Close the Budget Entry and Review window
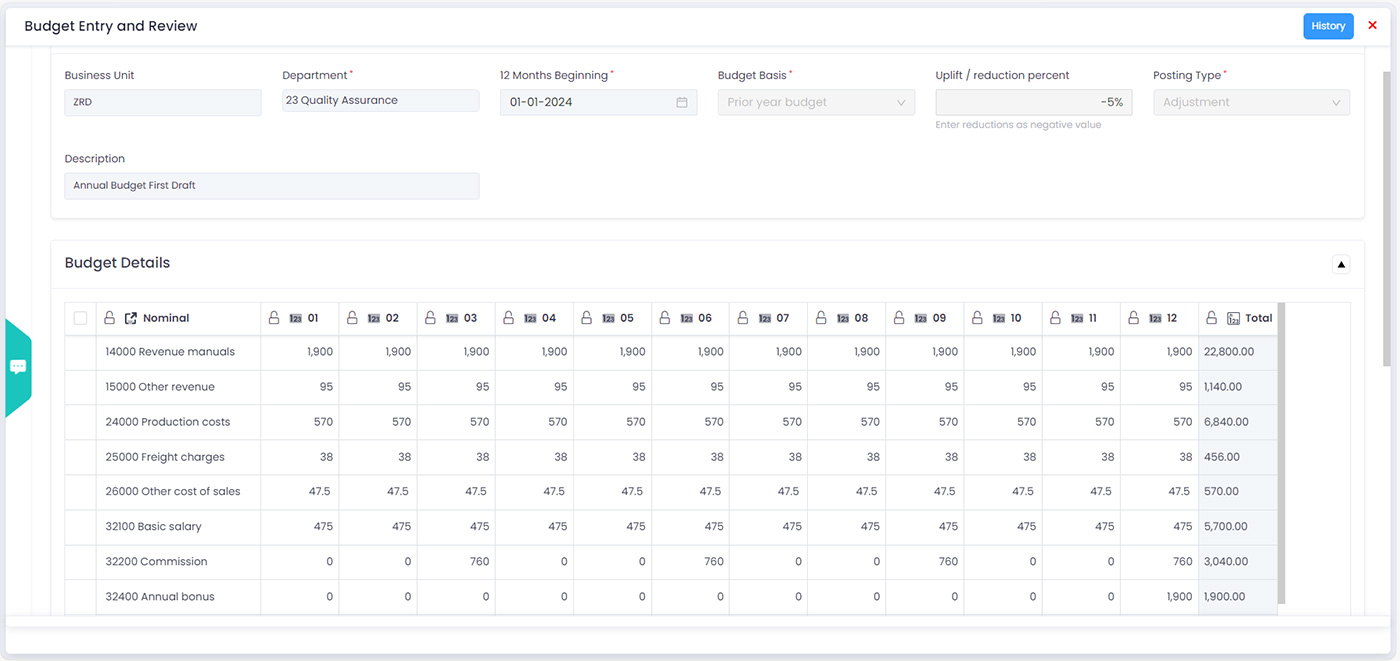 tap(1372, 26)
